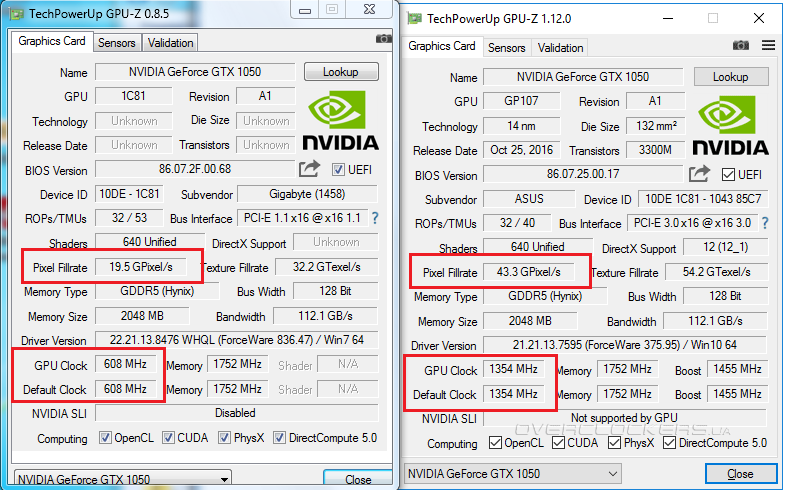Click DirectX Support field 12 (12_1)

[x=725, y=247]
